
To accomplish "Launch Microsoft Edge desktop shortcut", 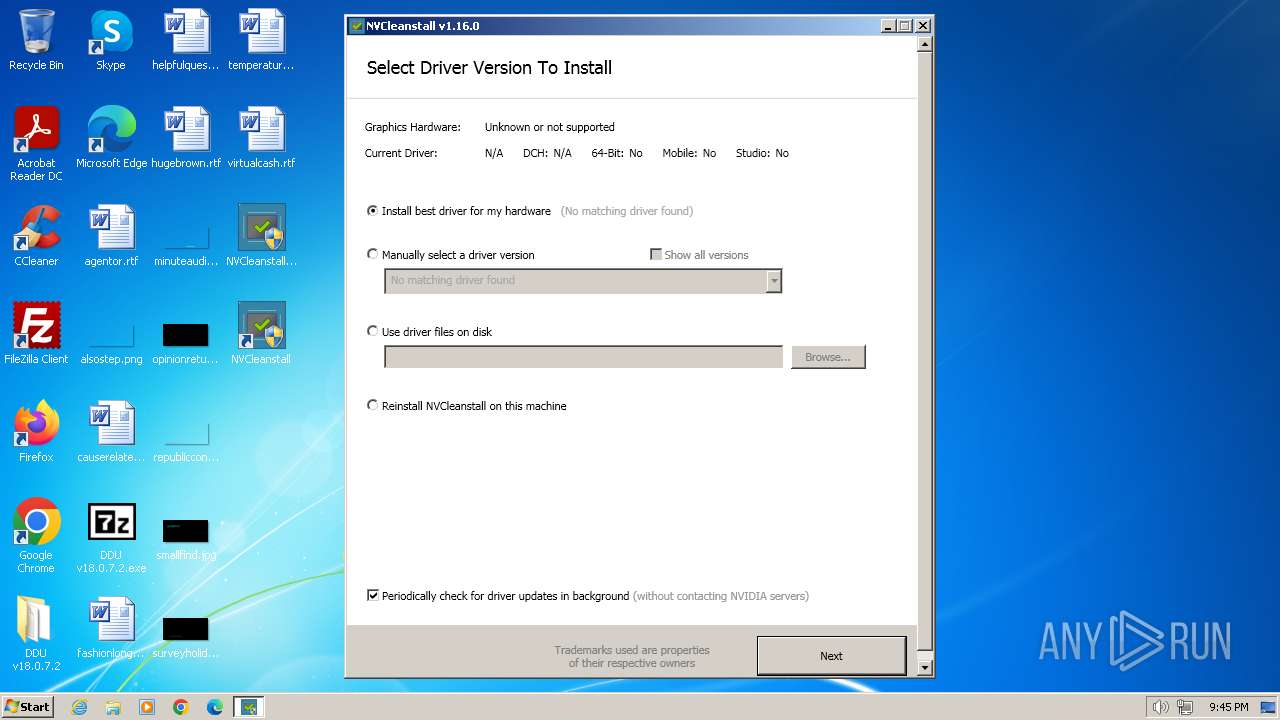I will (x=111, y=138).
